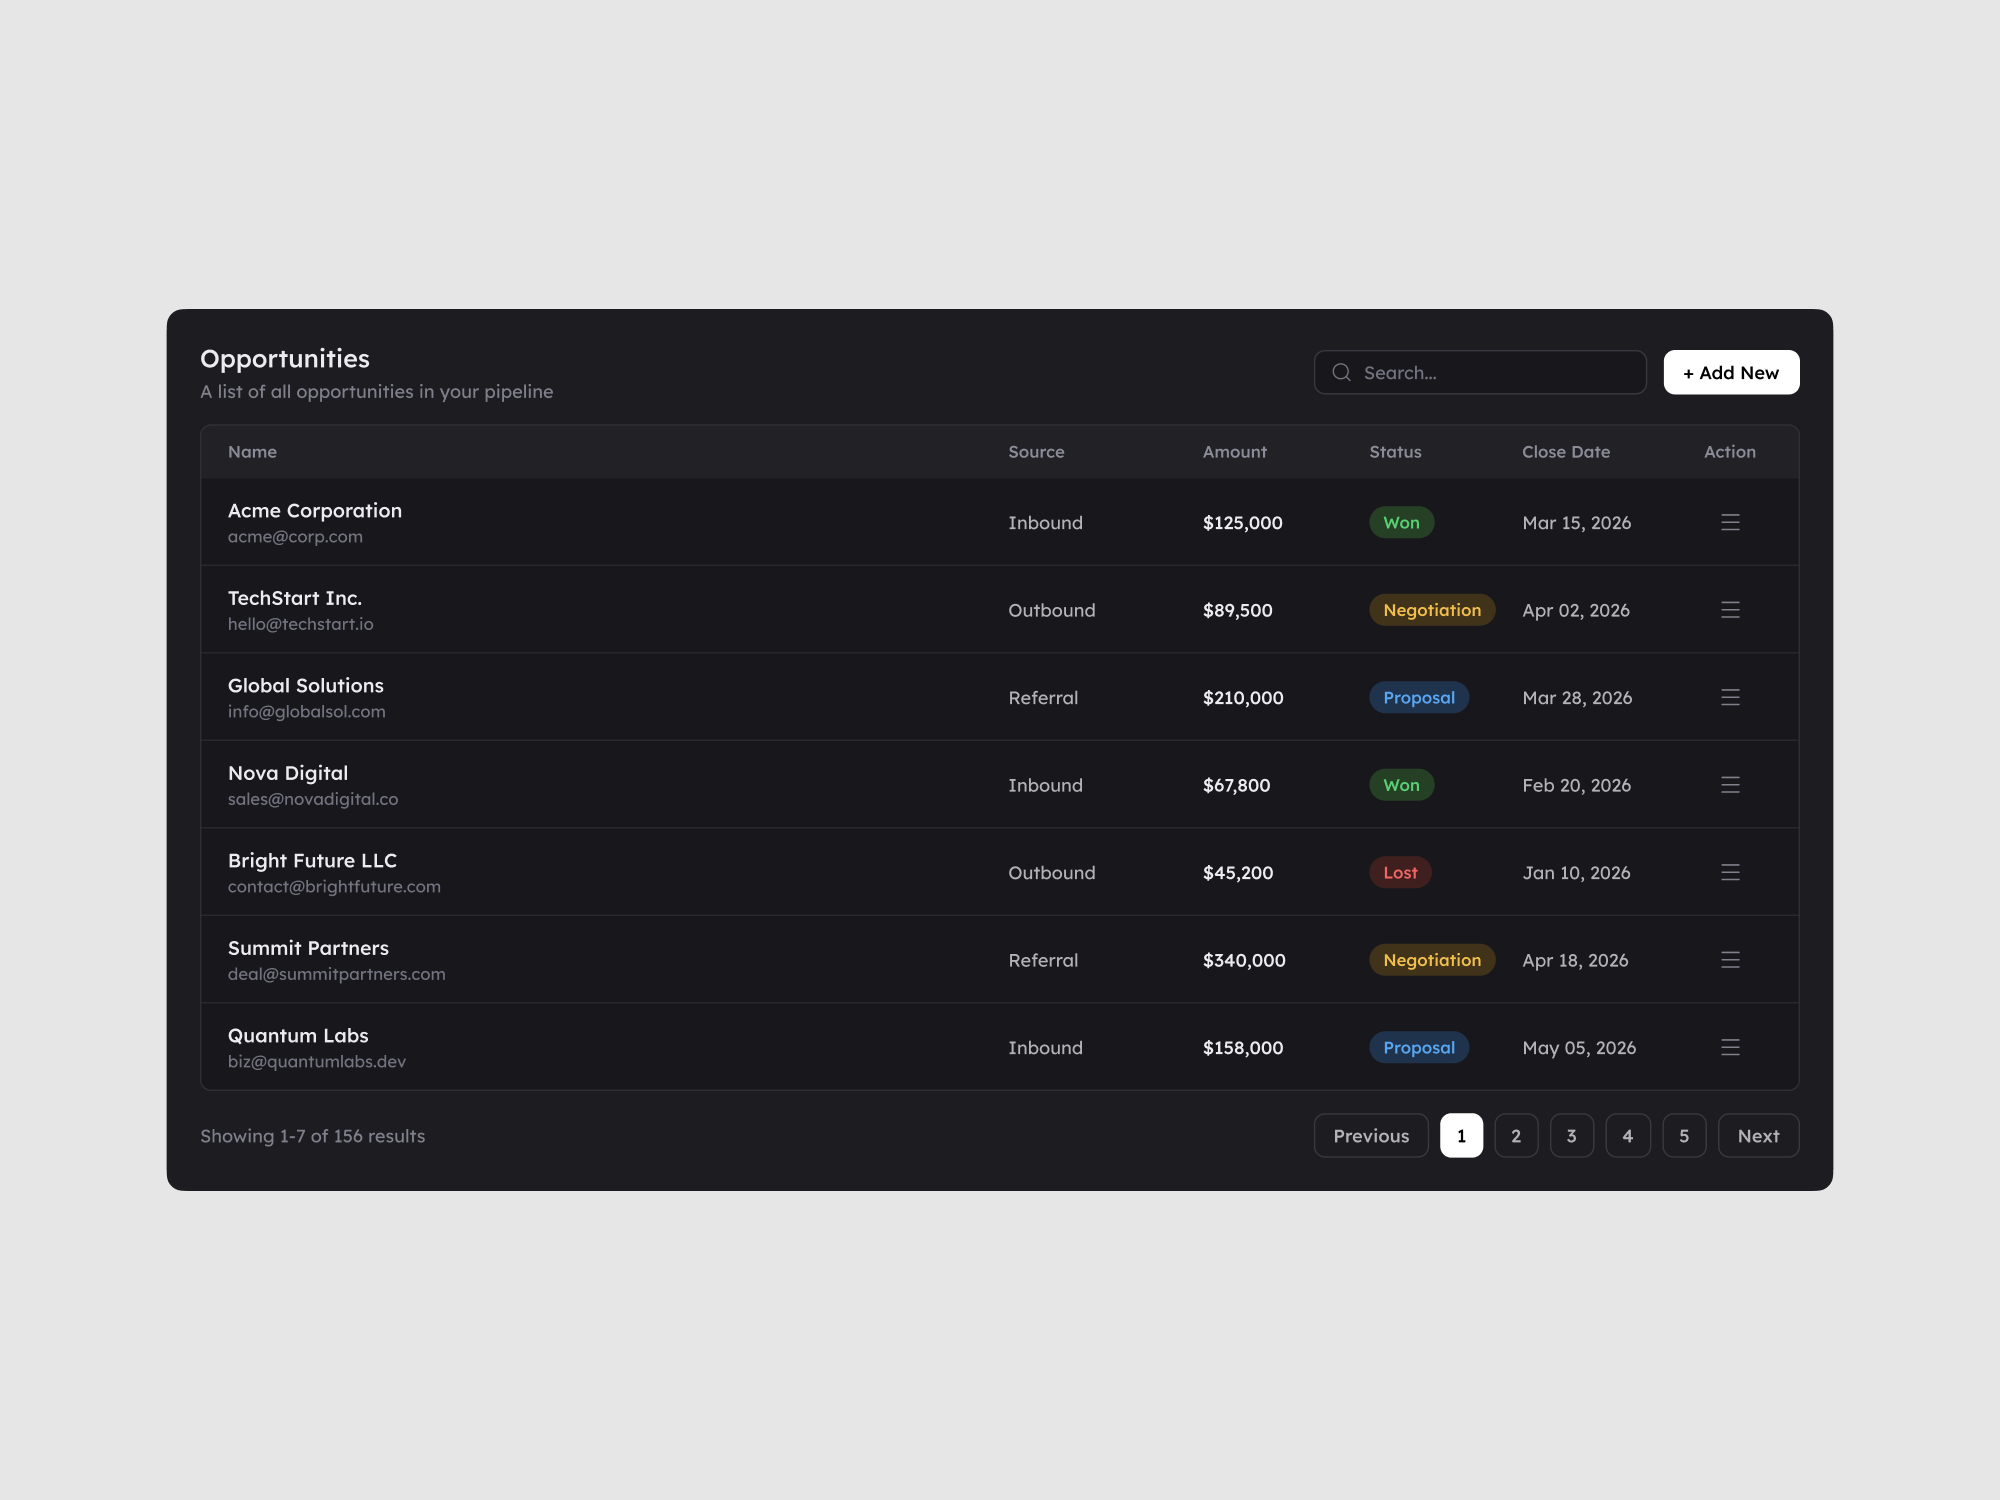
Task: Click the hello@techstart.io email
Action: coord(300,624)
